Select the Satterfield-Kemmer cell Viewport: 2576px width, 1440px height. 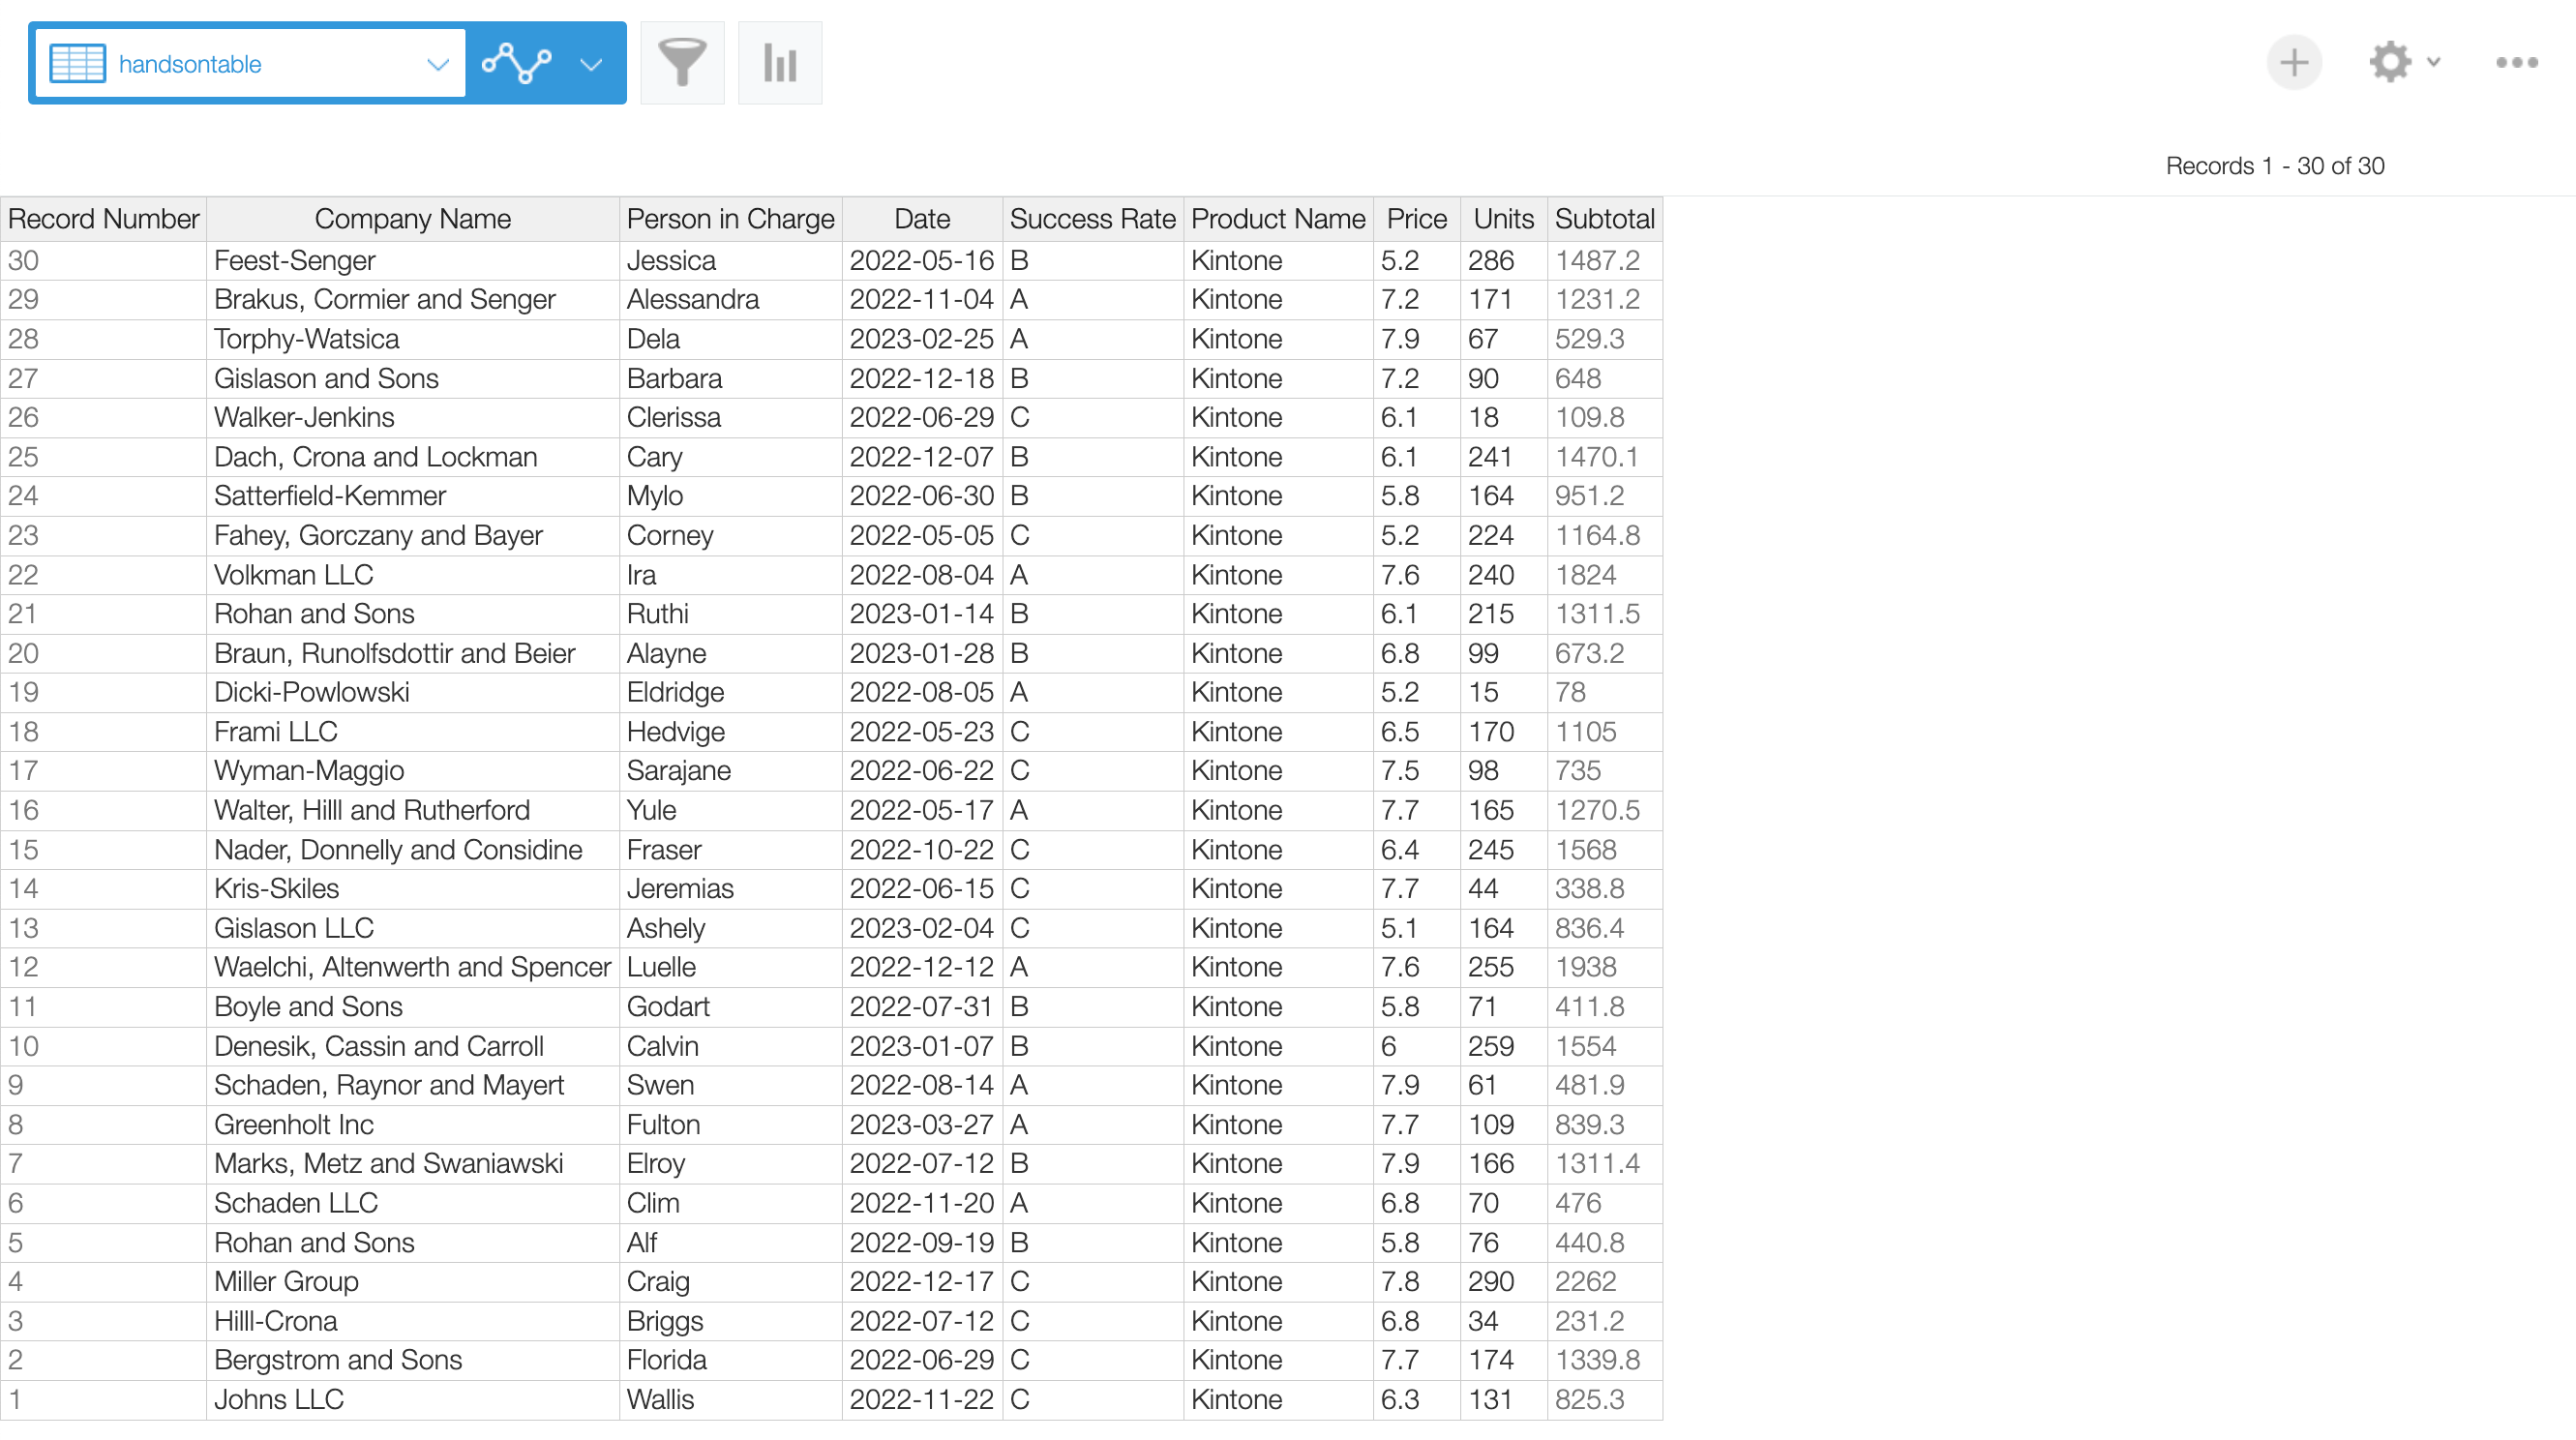(x=413, y=496)
